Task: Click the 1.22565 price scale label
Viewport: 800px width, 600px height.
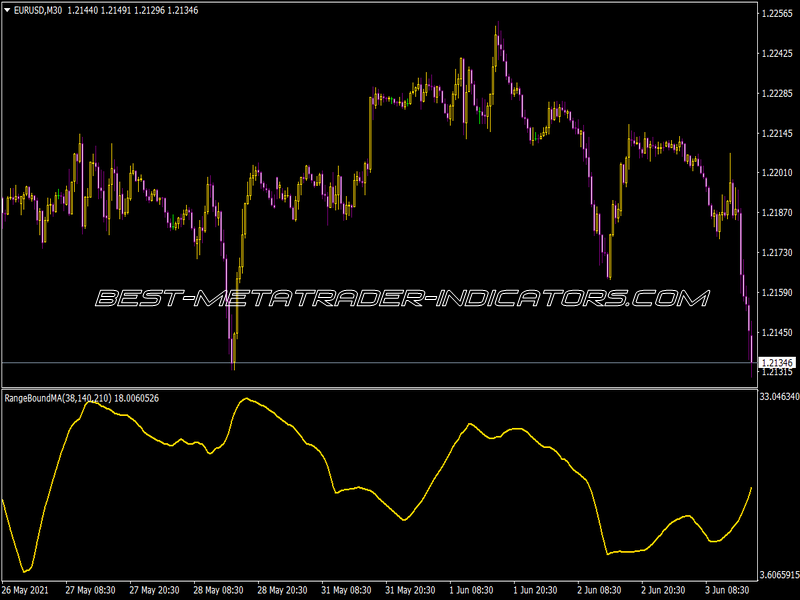Action: [777, 14]
